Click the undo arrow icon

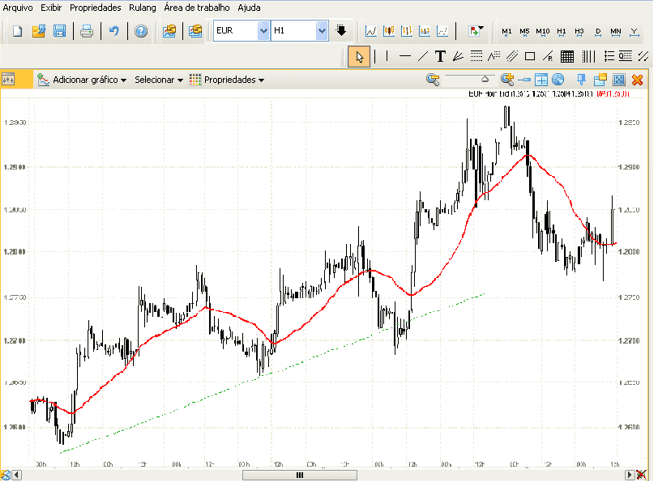(x=114, y=31)
